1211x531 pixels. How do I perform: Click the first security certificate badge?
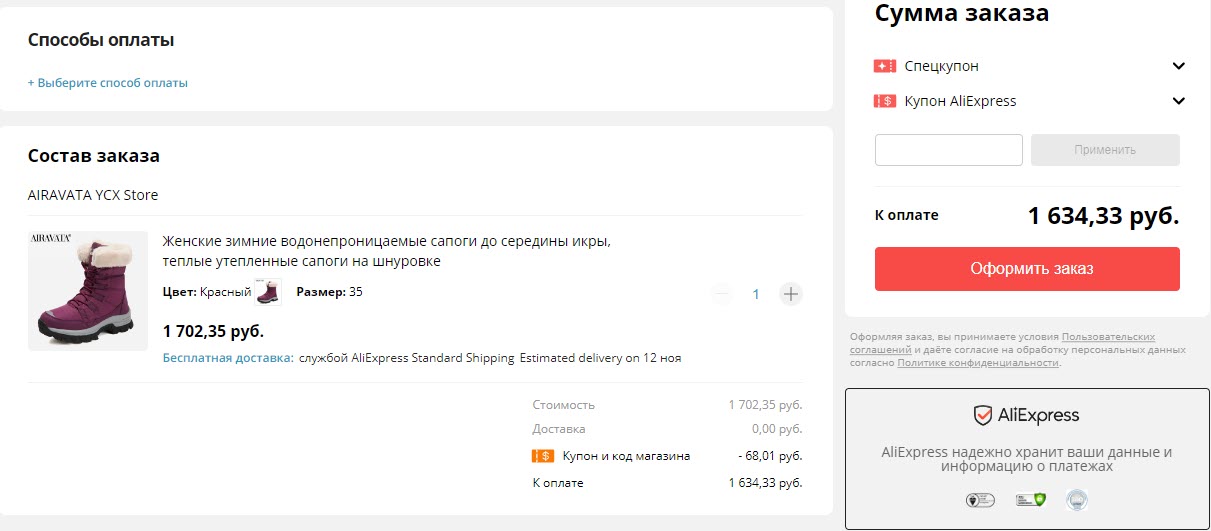pyautogui.click(x=979, y=499)
